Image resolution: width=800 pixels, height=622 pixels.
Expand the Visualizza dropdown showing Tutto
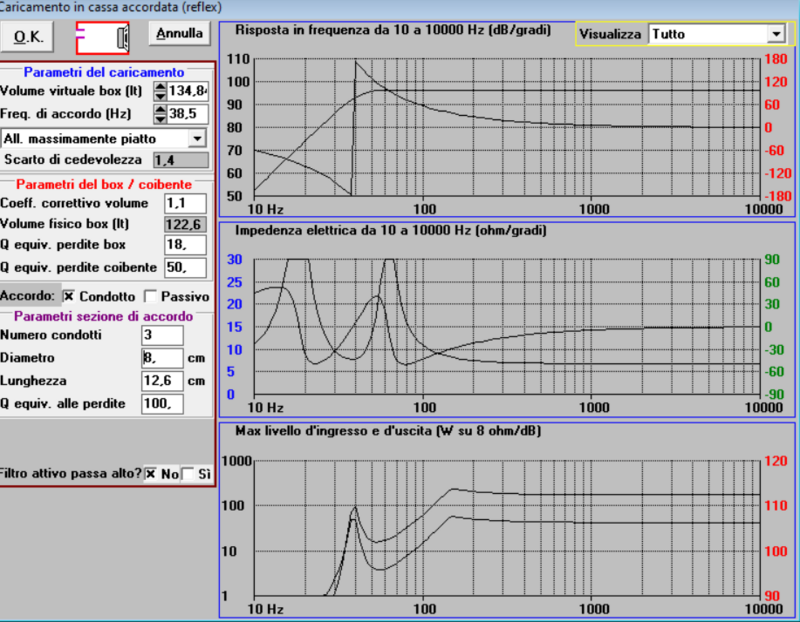point(776,34)
